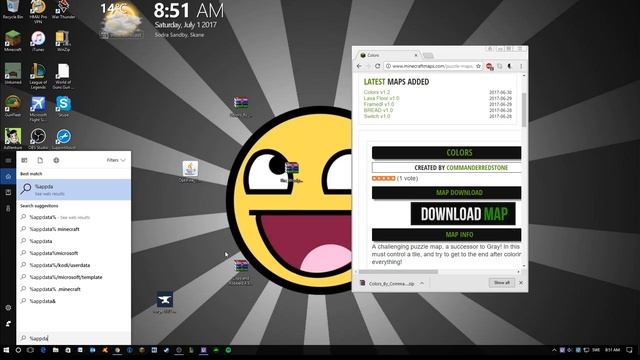
Task: Close the Colors tab in Chrome
Action: 416,55
